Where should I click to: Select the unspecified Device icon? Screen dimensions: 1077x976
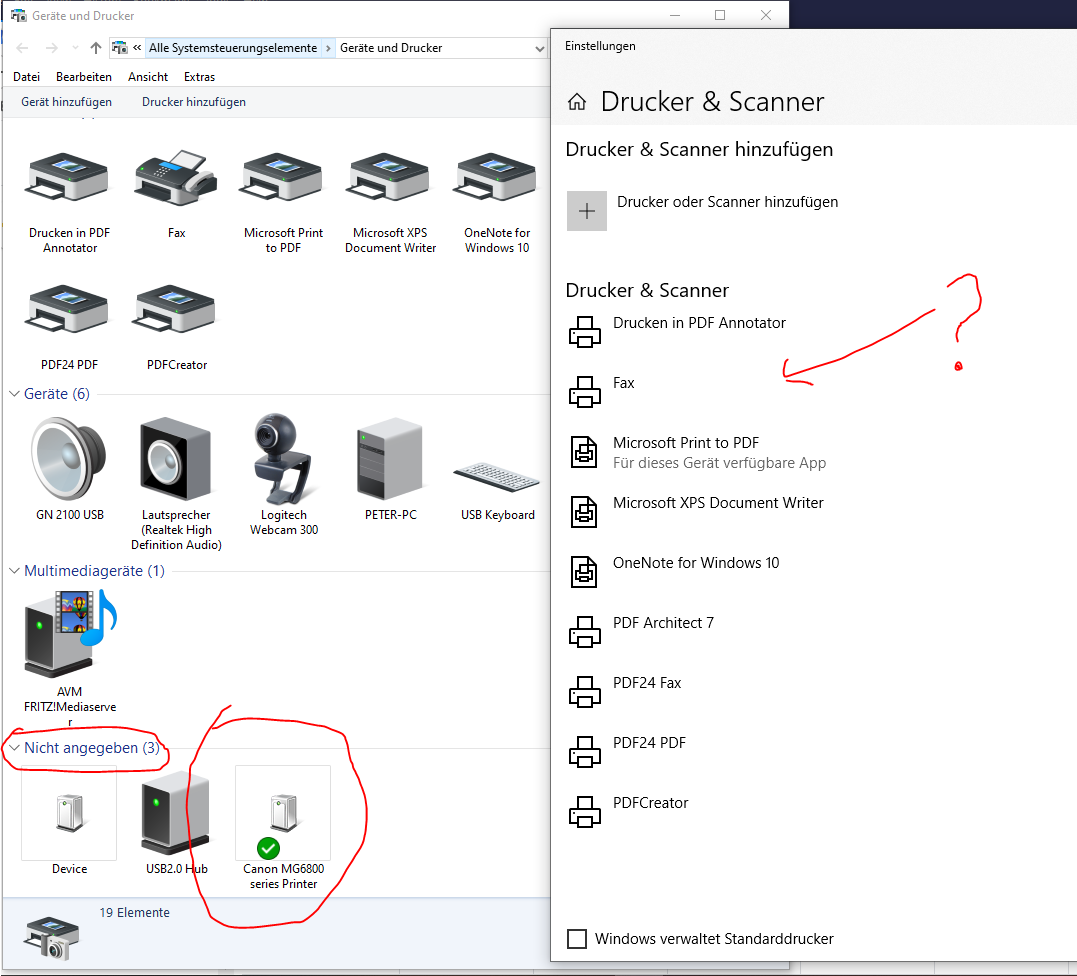click(69, 813)
